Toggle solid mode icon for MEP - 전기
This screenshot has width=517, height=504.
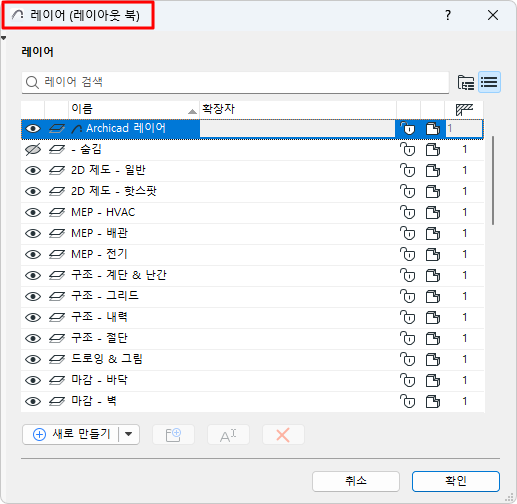click(433, 255)
